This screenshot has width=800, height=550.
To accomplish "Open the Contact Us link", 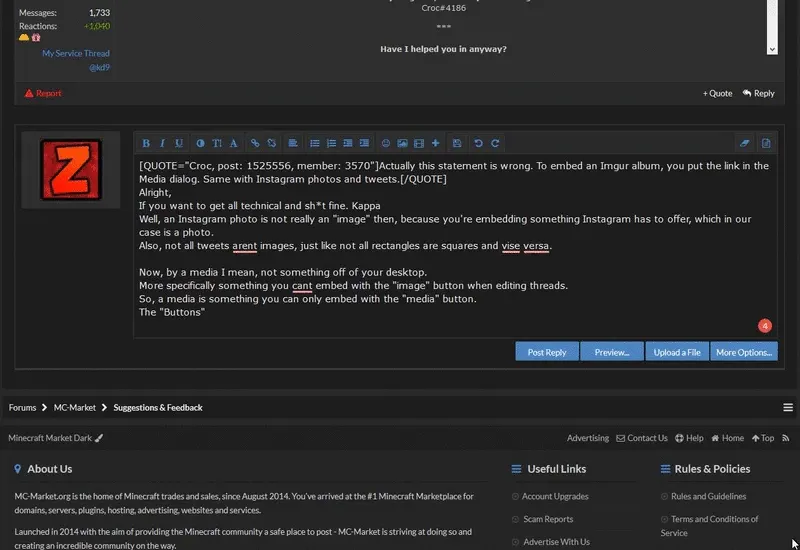I will (x=642, y=438).
